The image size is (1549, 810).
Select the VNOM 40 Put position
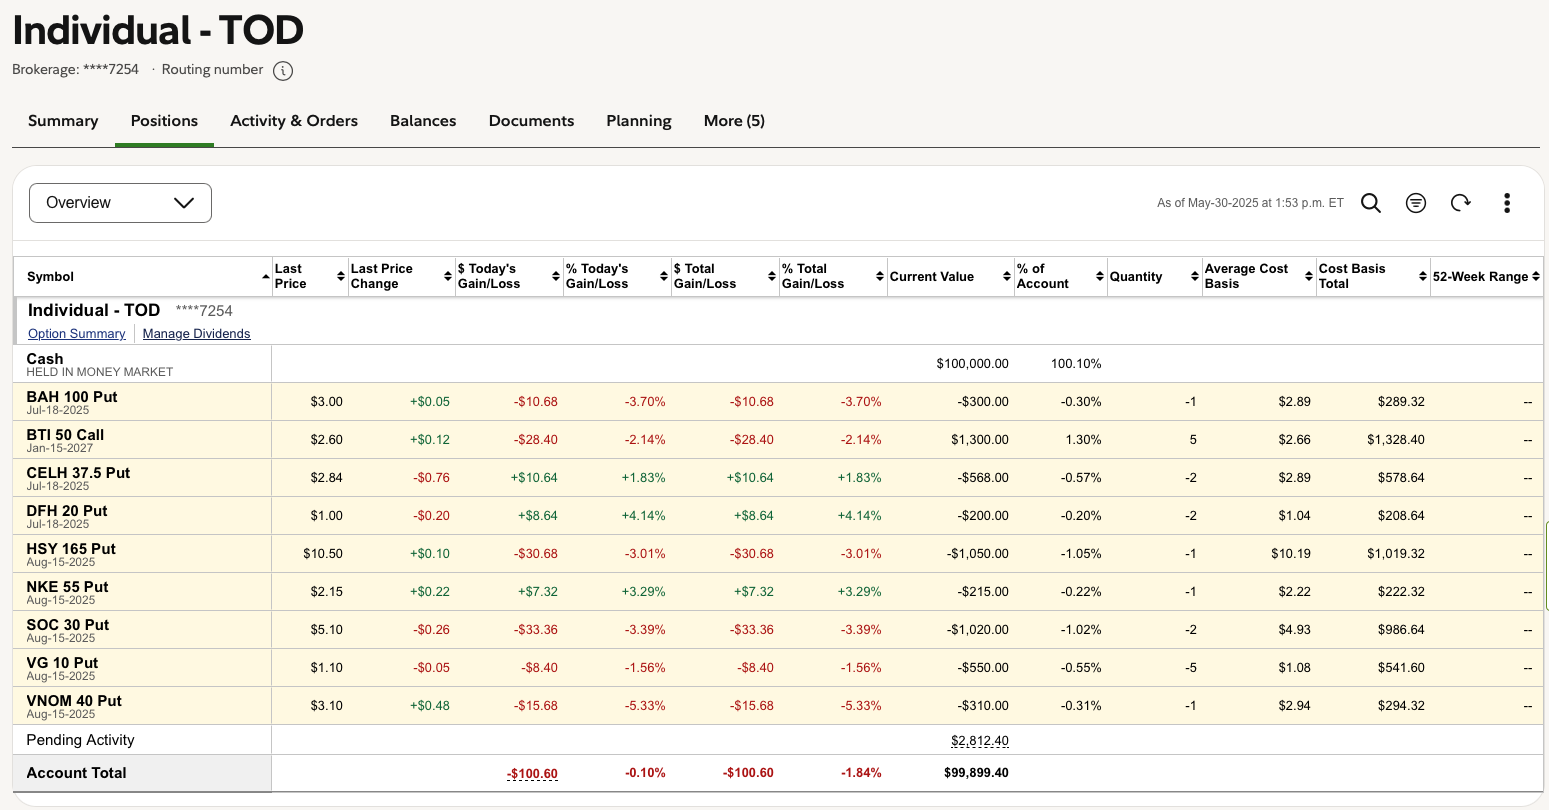[x=74, y=701]
